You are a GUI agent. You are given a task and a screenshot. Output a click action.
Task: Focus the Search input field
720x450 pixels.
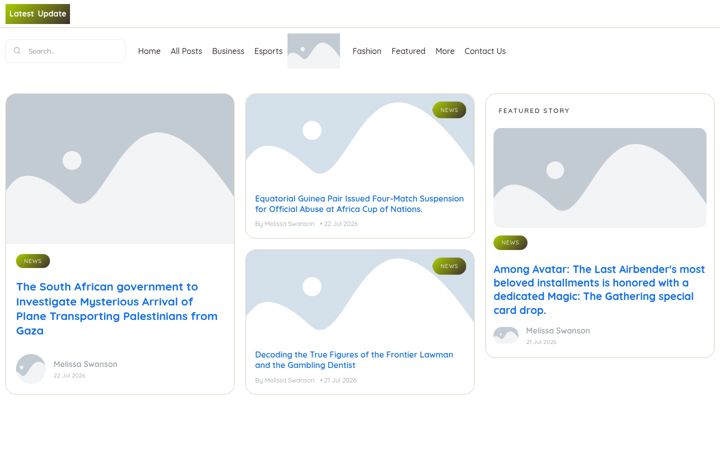(65, 51)
